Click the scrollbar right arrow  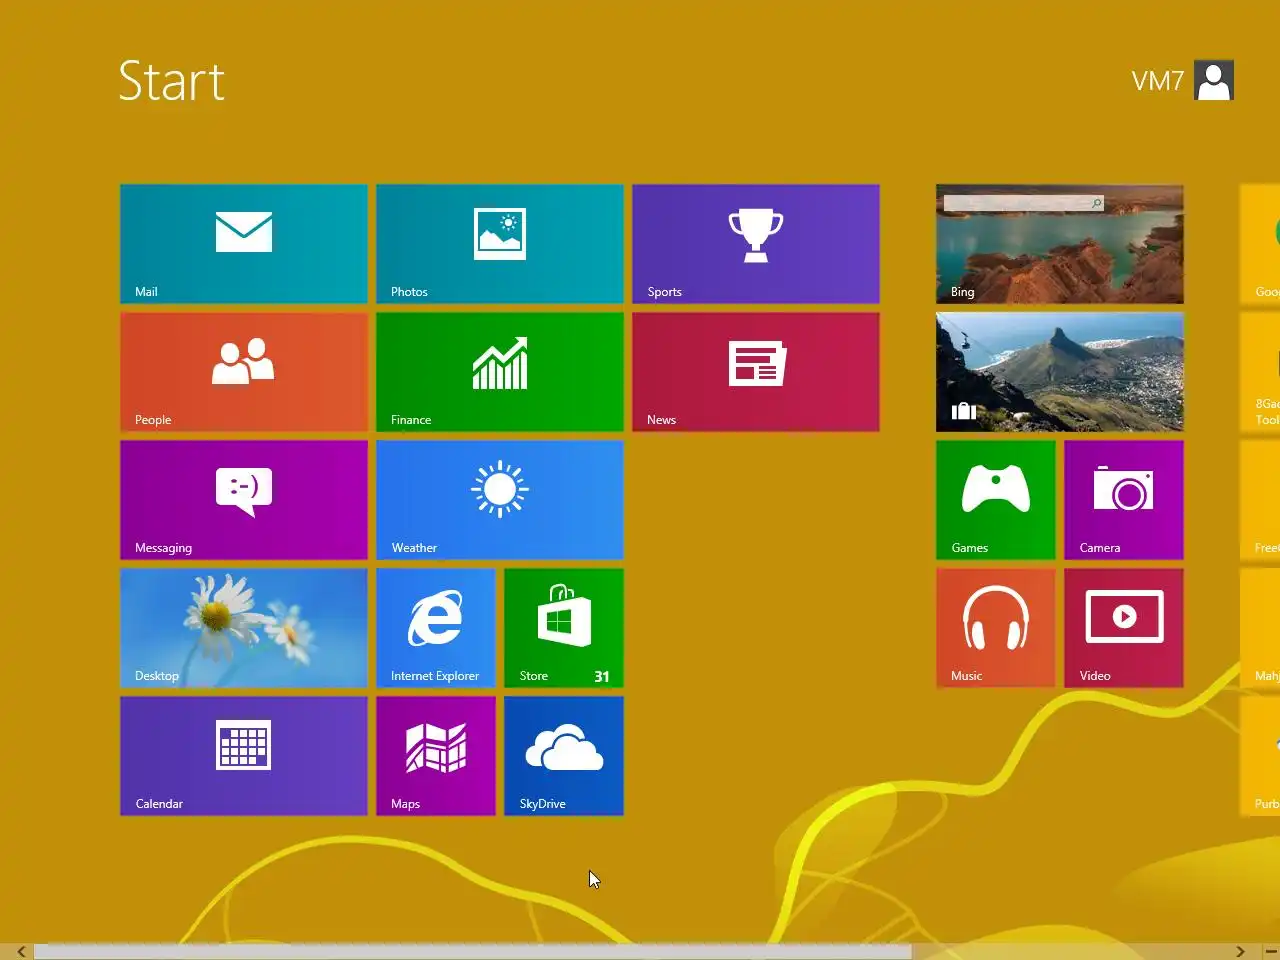click(x=1240, y=951)
